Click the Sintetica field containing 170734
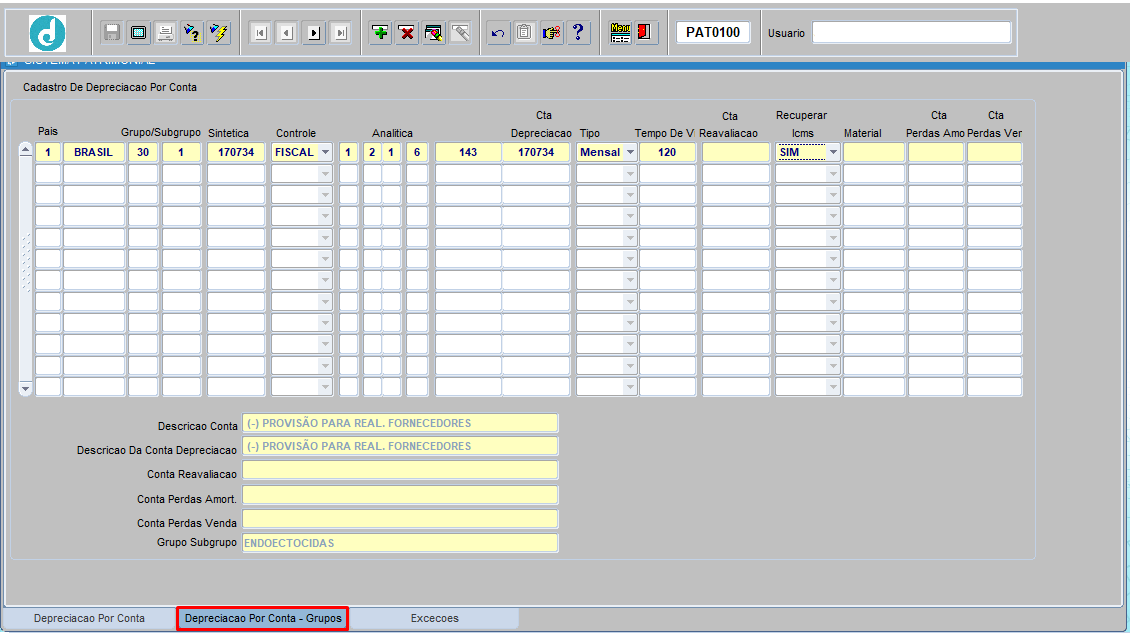Image resolution: width=1130 pixels, height=633 pixels. [x=236, y=153]
